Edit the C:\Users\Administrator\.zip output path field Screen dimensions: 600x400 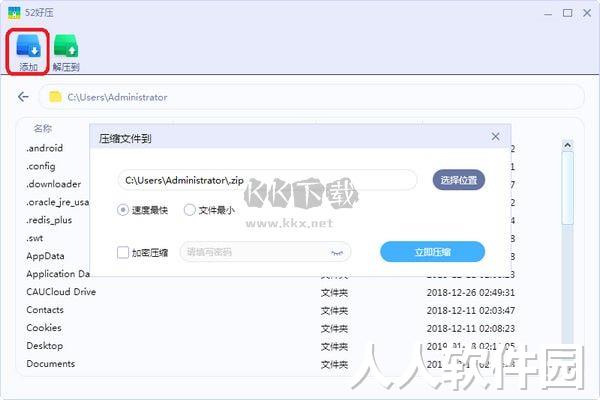tap(267, 180)
